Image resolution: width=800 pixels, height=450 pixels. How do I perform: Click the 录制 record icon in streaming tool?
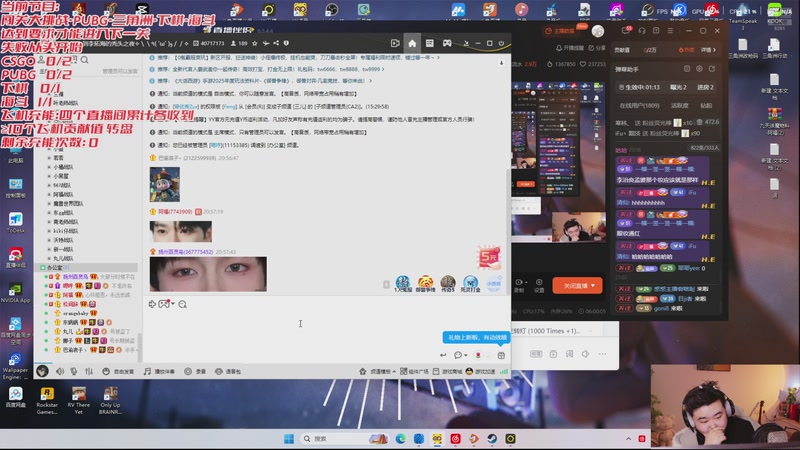click(x=519, y=285)
